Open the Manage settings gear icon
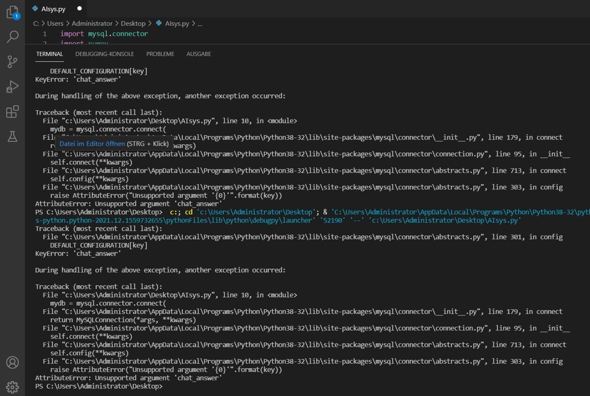 tap(12, 387)
